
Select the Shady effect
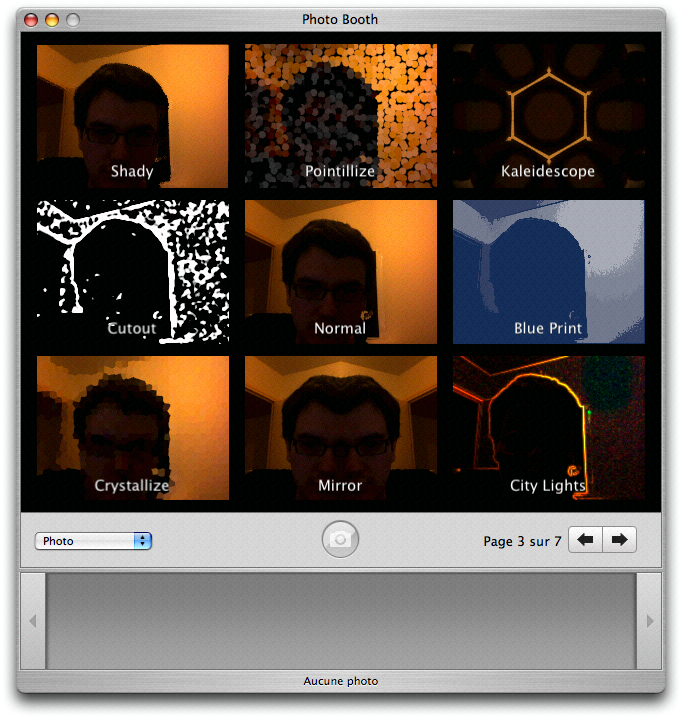pos(133,116)
